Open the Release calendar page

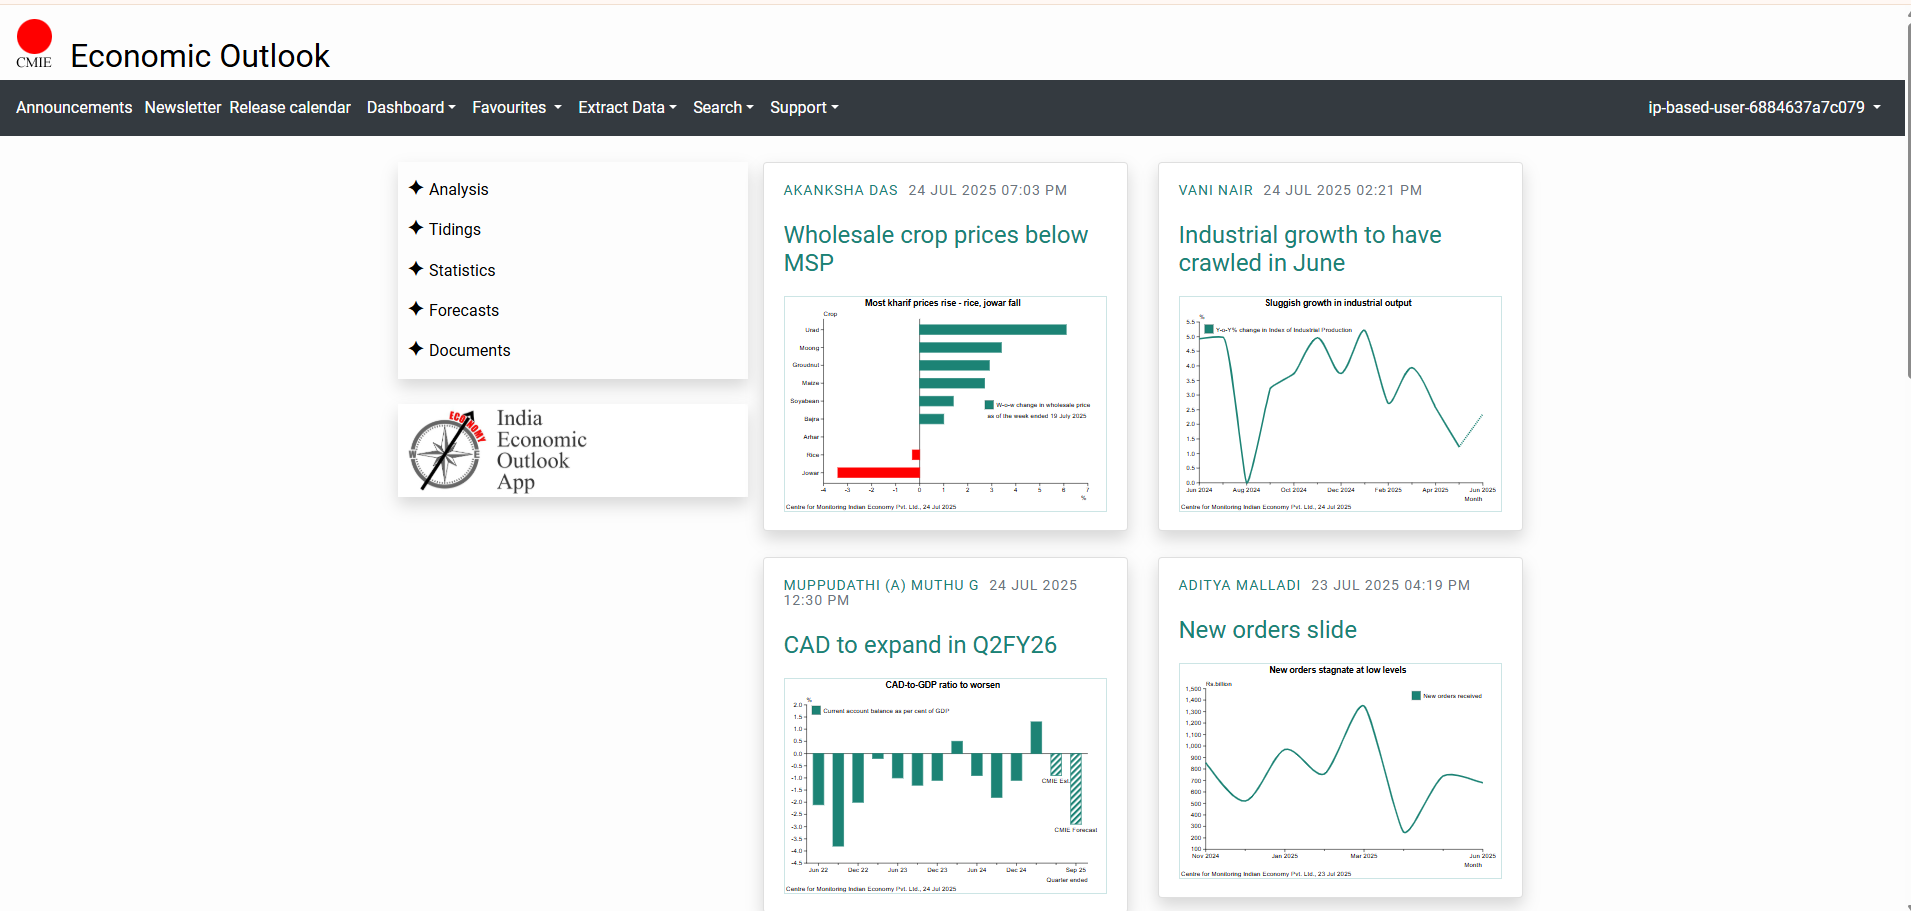(290, 108)
